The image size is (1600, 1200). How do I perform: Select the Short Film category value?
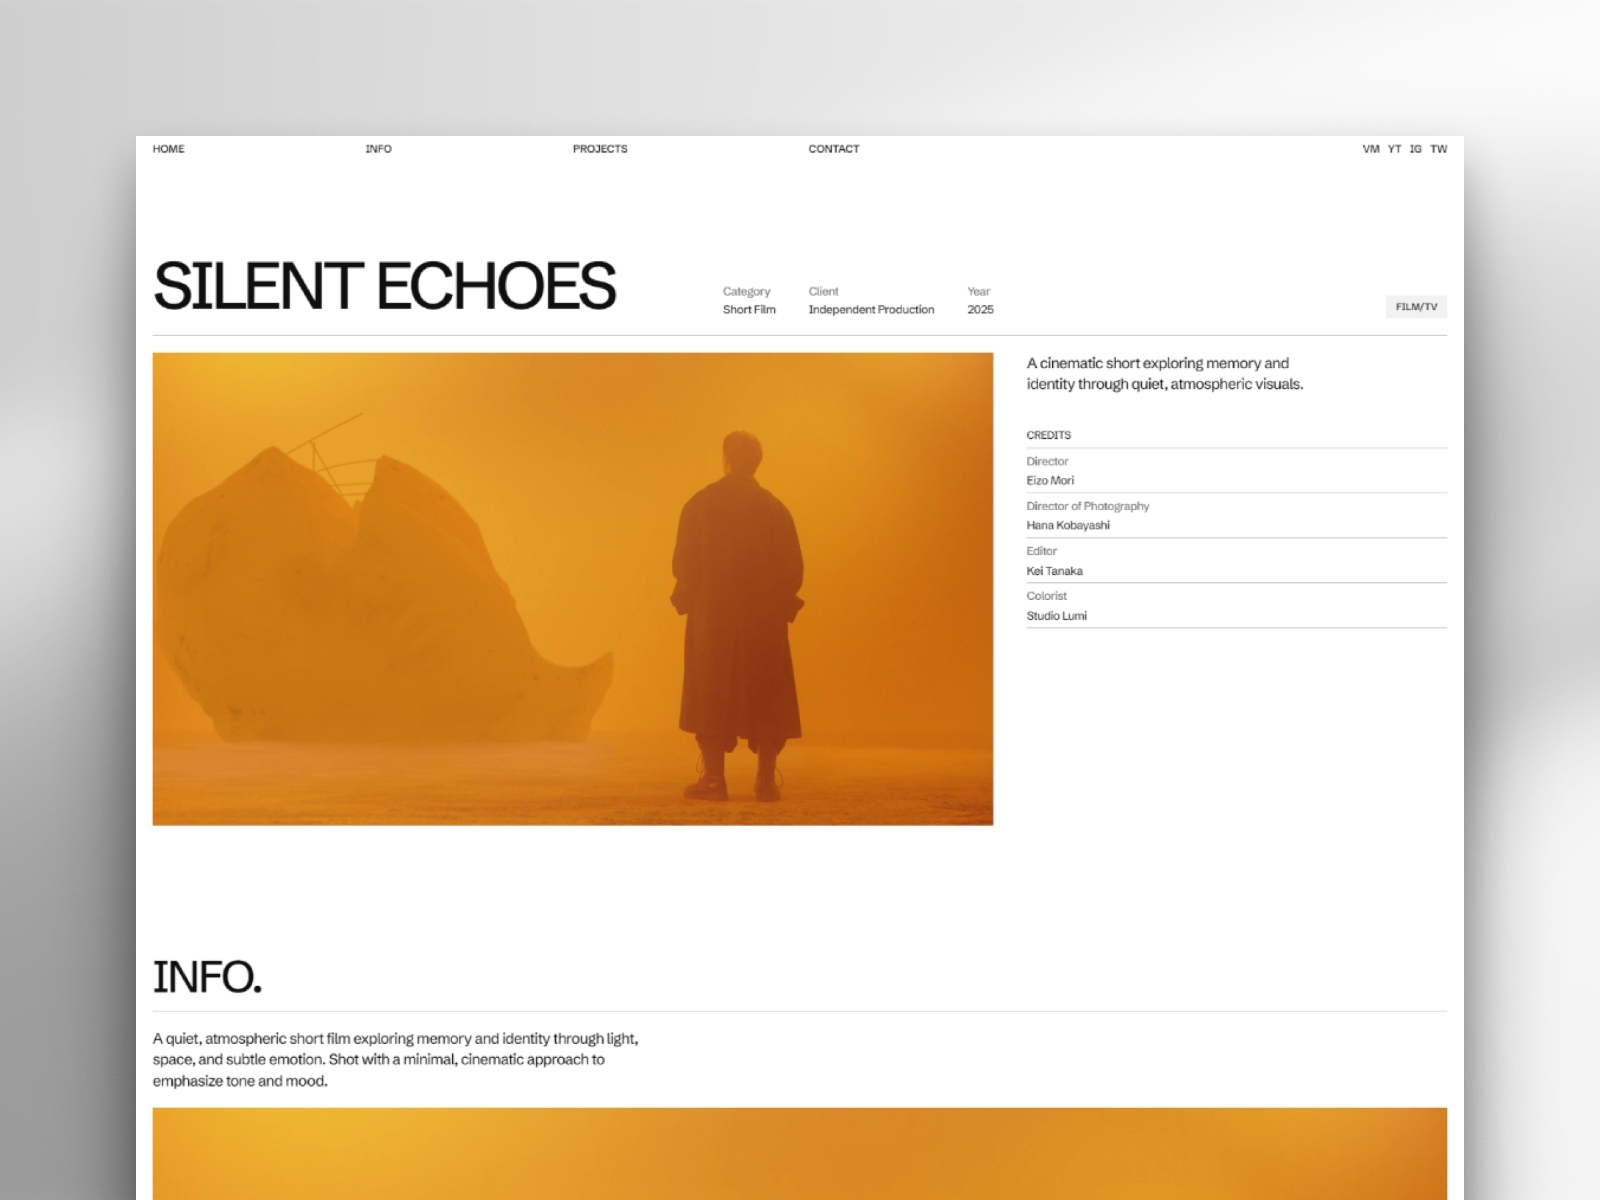coord(748,309)
